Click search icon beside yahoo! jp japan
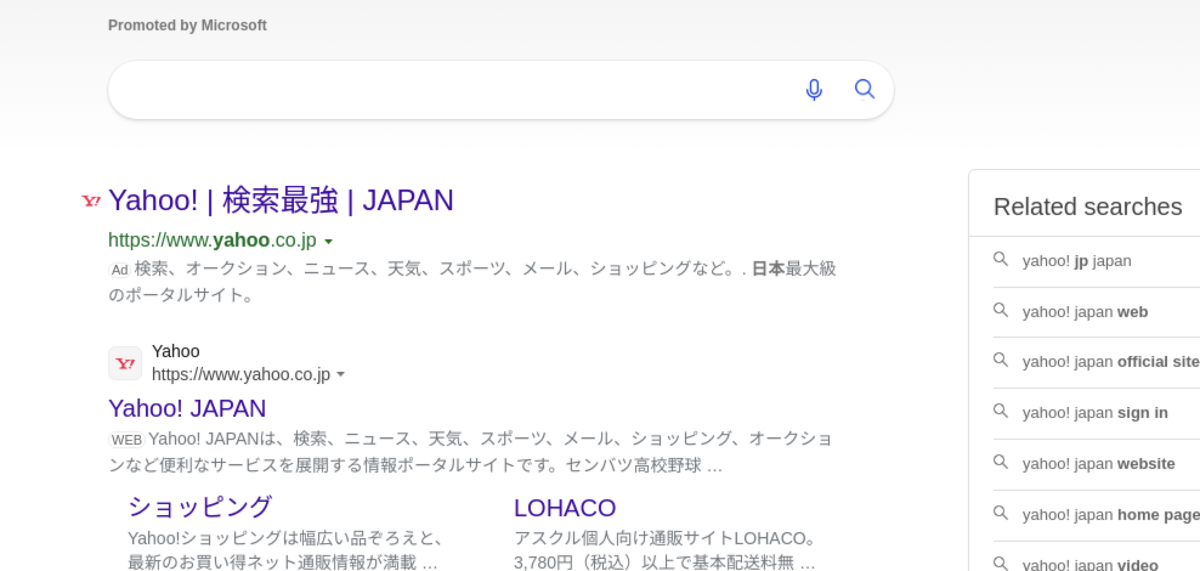This screenshot has width=1200, height=571. [1000, 259]
